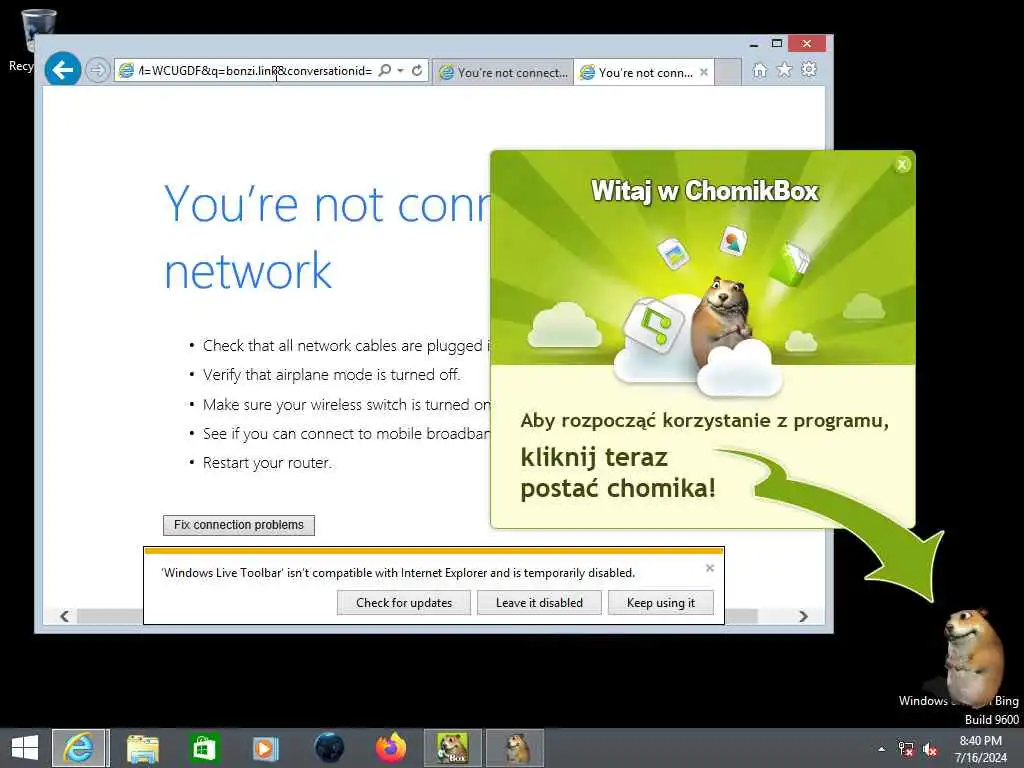1024x768 pixels.
Task: Close the active "You're not conn..." tab
Action: pyautogui.click(x=704, y=72)
